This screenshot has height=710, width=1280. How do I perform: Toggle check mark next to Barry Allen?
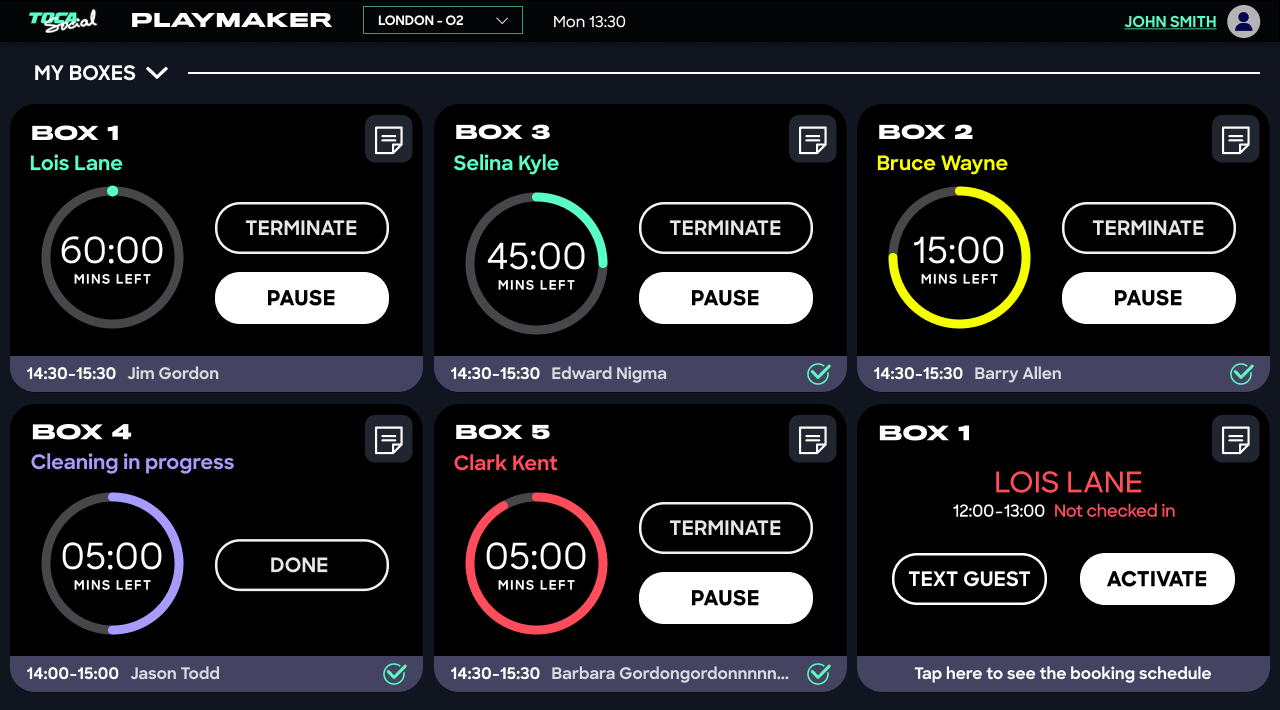tap(1242, 374)
